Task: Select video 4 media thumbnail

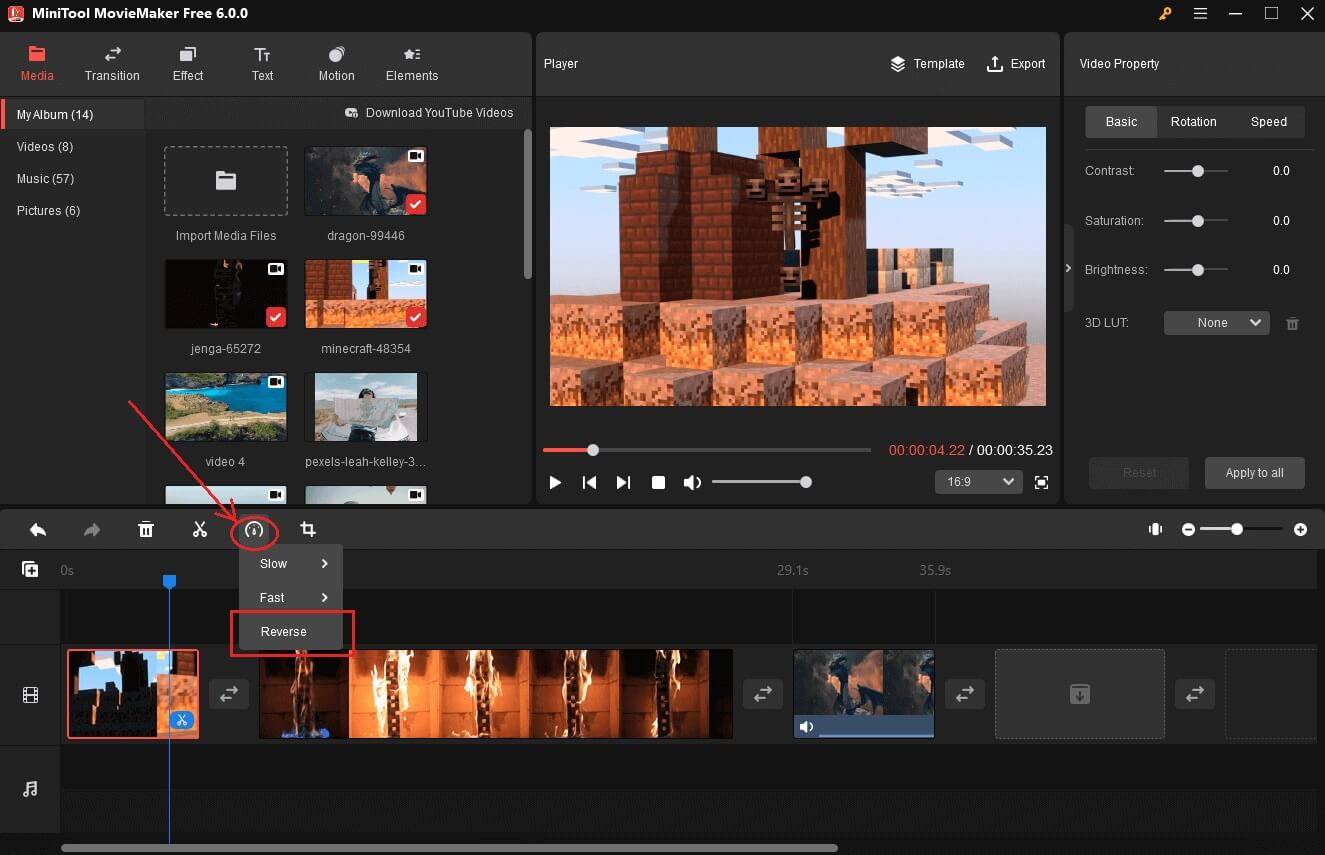Action: pyautogui.click(x=226, y=407)
